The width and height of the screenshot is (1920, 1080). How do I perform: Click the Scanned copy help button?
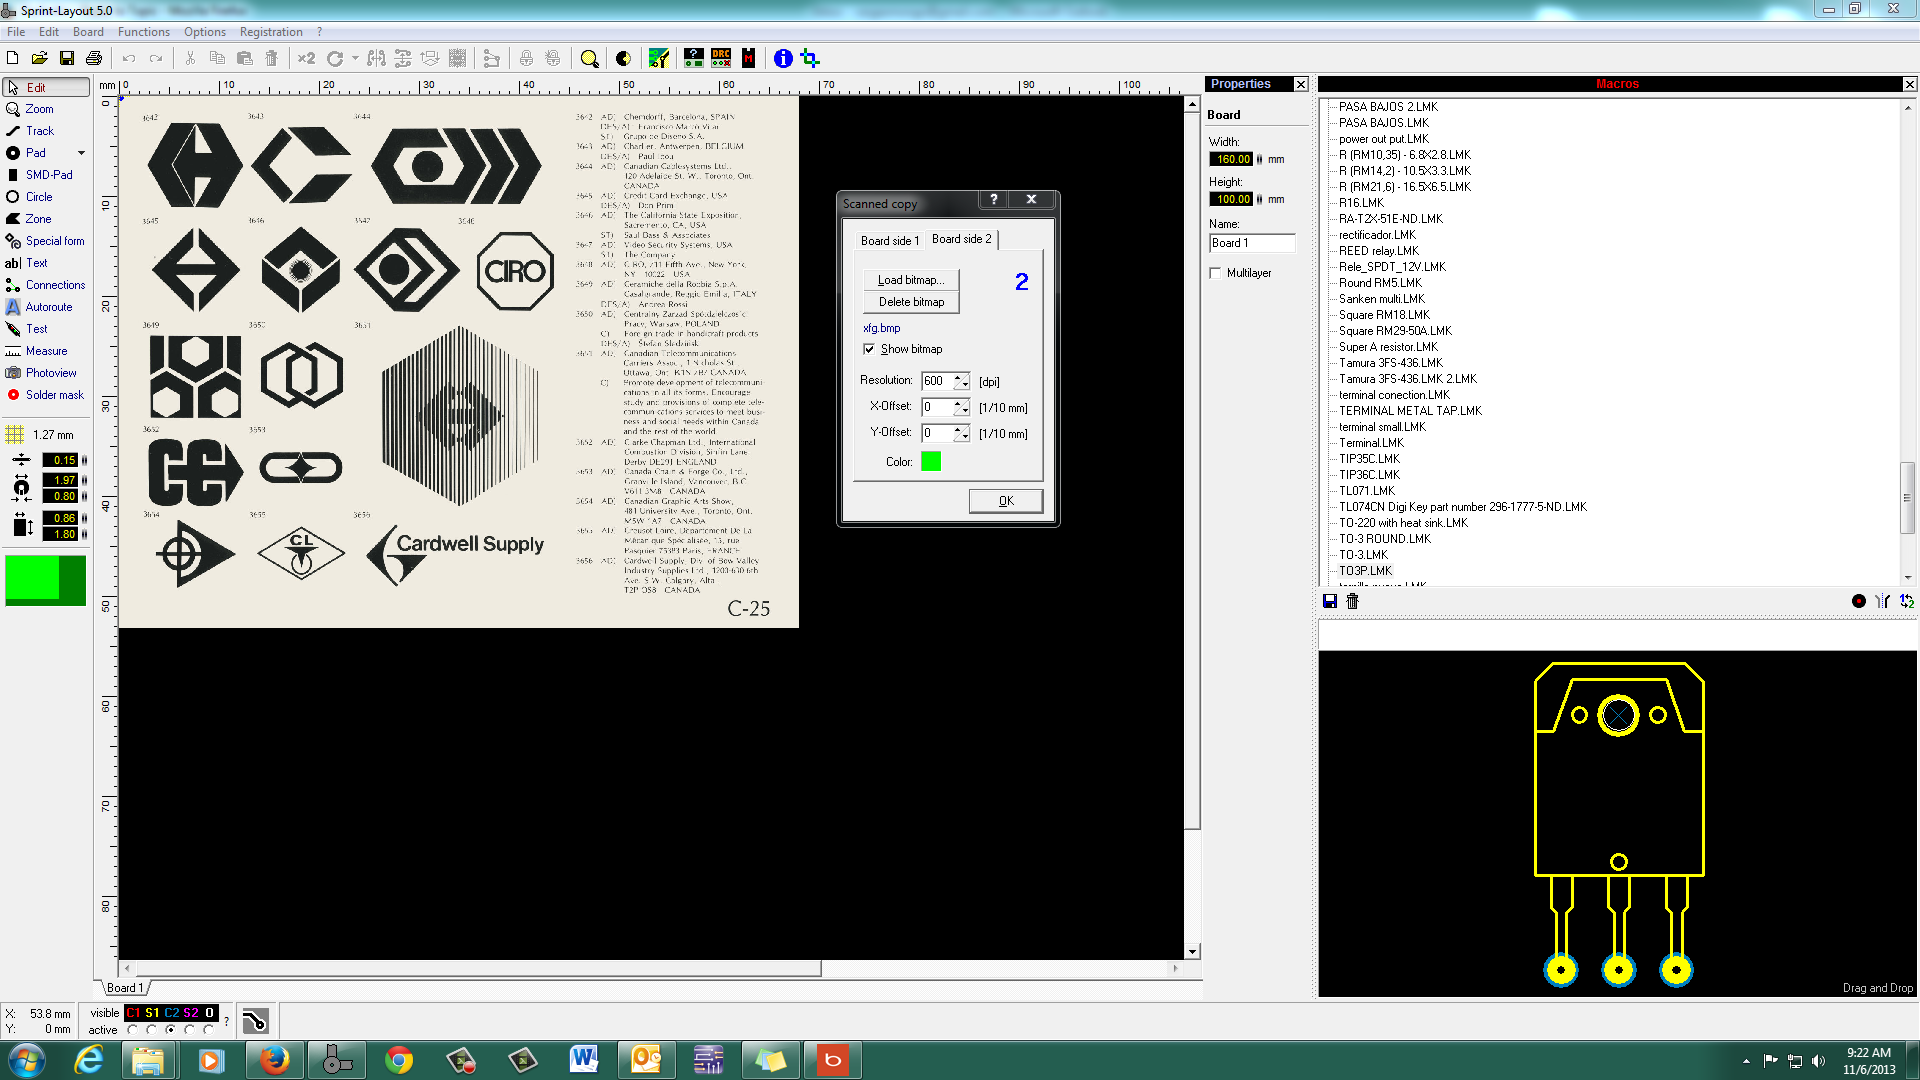[x=993, y=199]
